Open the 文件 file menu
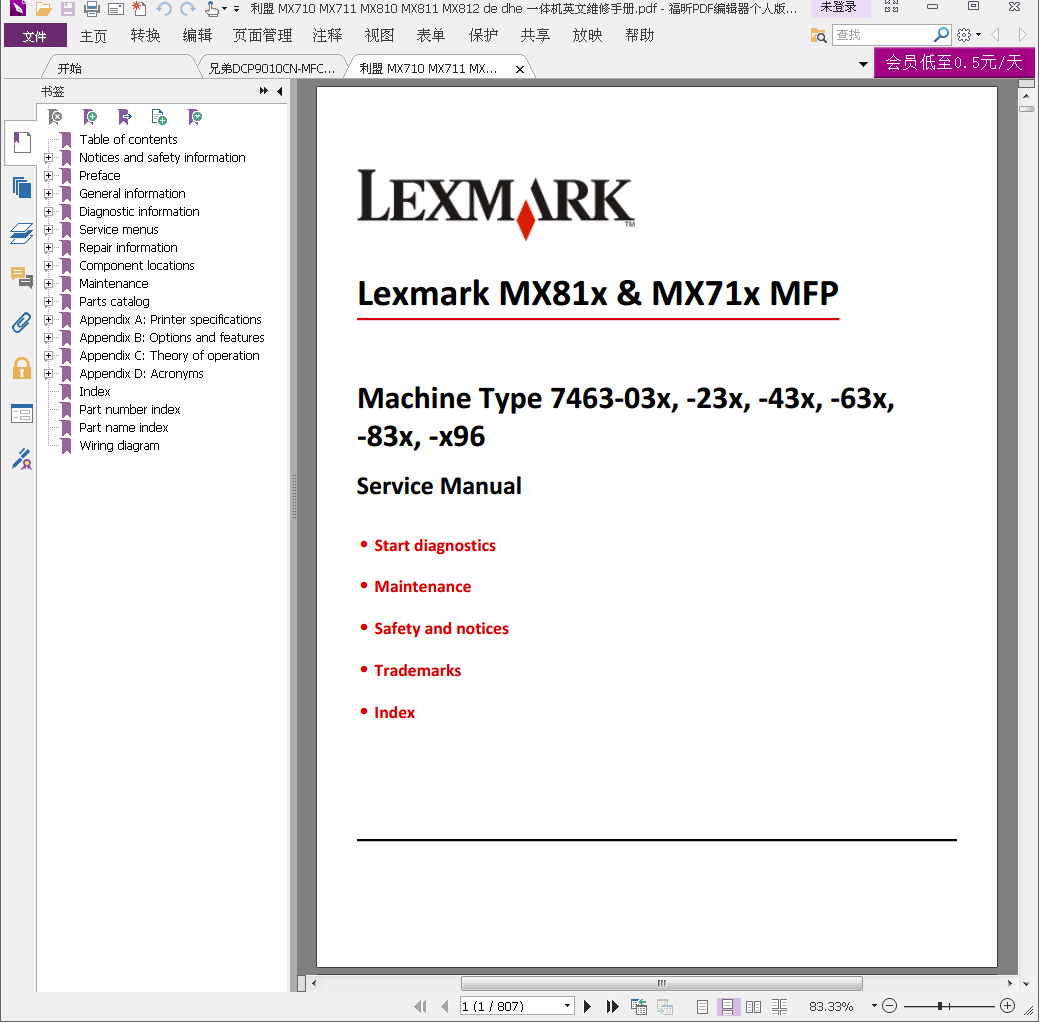Screen dimensions: 1039x1022 pyautogui.click(x=35, y=35)
